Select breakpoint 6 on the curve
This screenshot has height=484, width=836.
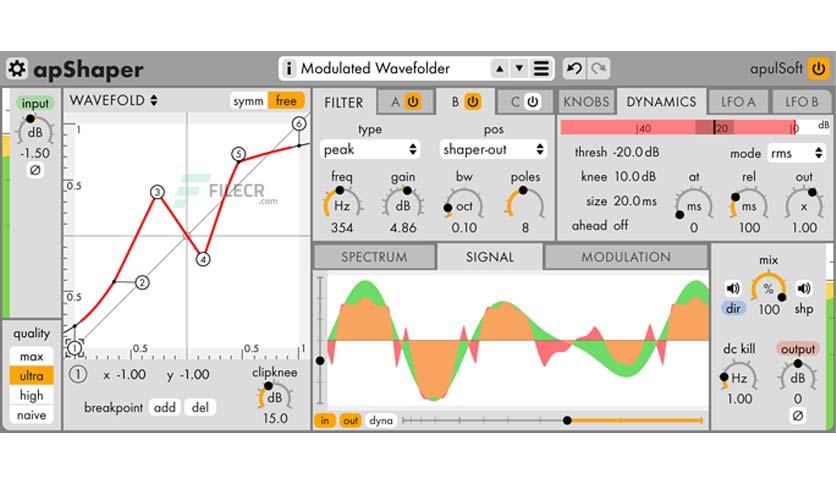point(299,124)
